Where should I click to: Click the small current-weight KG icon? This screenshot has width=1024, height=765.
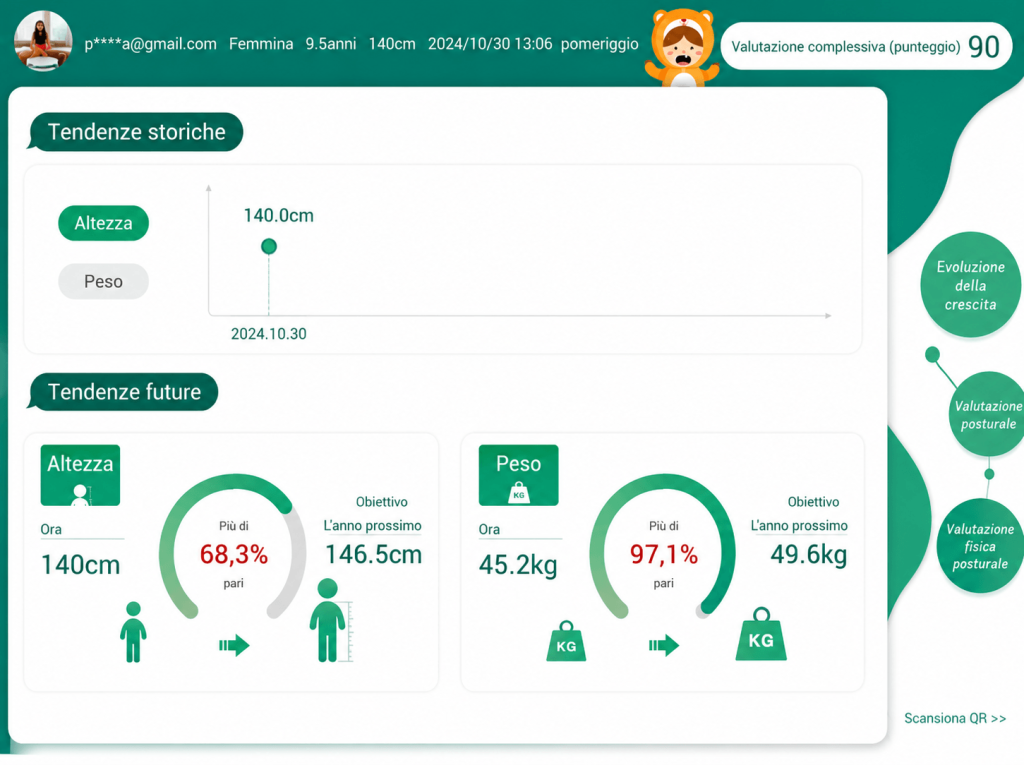(x=566, y=642)
